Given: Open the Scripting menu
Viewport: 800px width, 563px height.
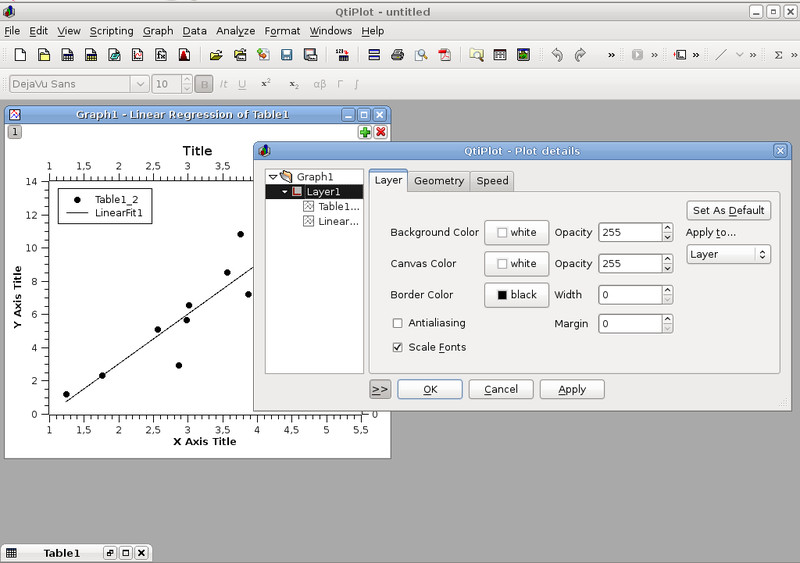Looking at the screenshot, I should coord(111,31).
